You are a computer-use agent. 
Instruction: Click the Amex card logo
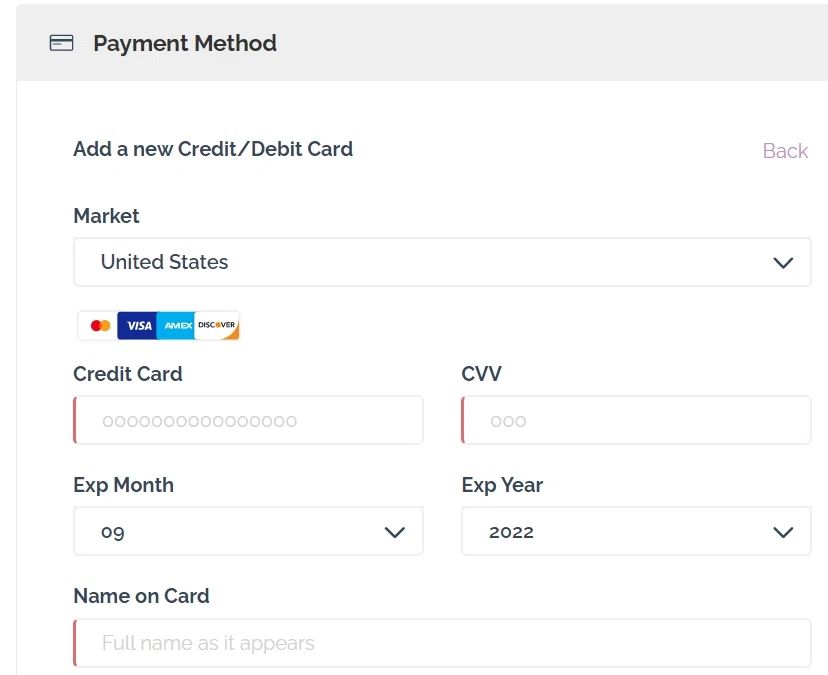point(176,326)
